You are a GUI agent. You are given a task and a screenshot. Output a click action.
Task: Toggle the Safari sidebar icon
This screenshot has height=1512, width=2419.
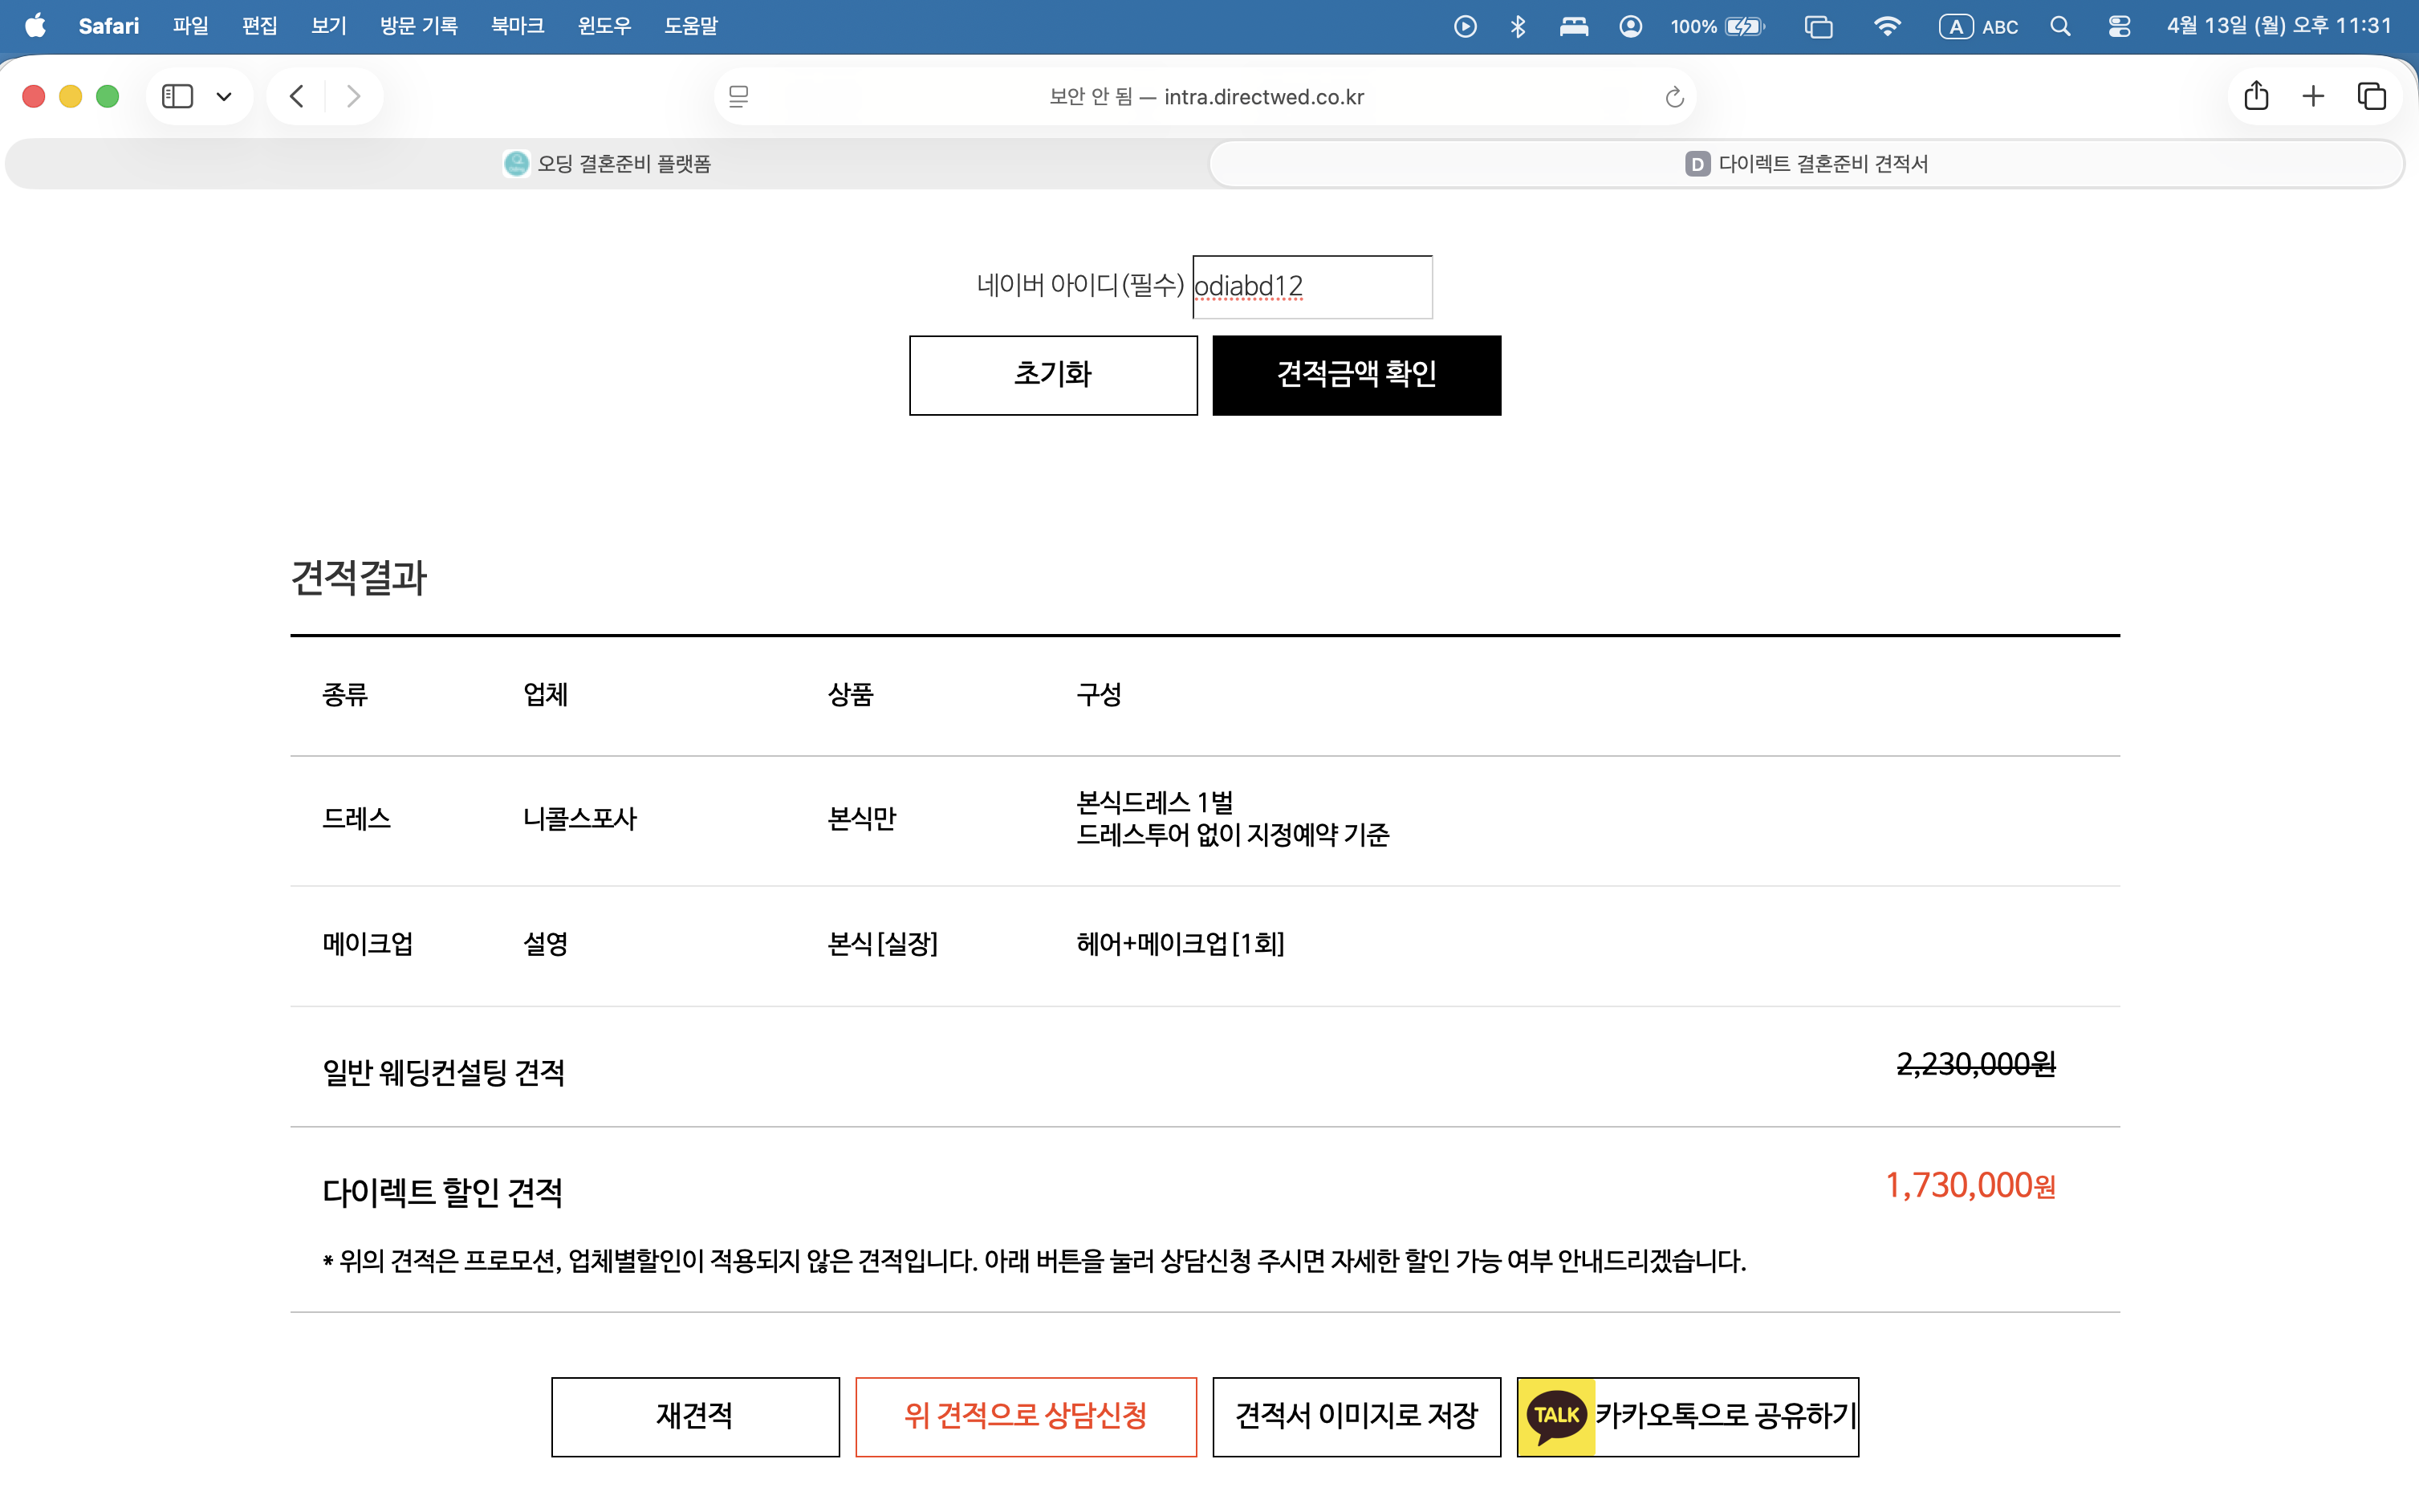coord(178,96)
